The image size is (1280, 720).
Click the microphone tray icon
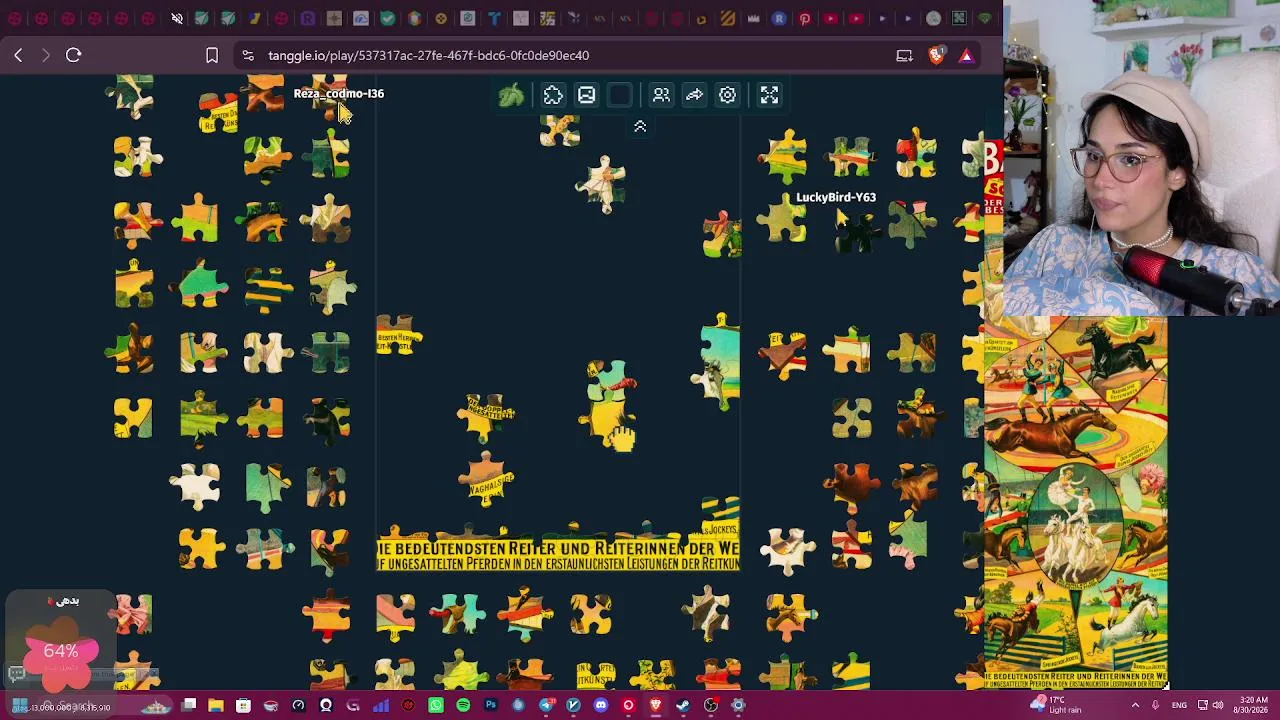1155,706
